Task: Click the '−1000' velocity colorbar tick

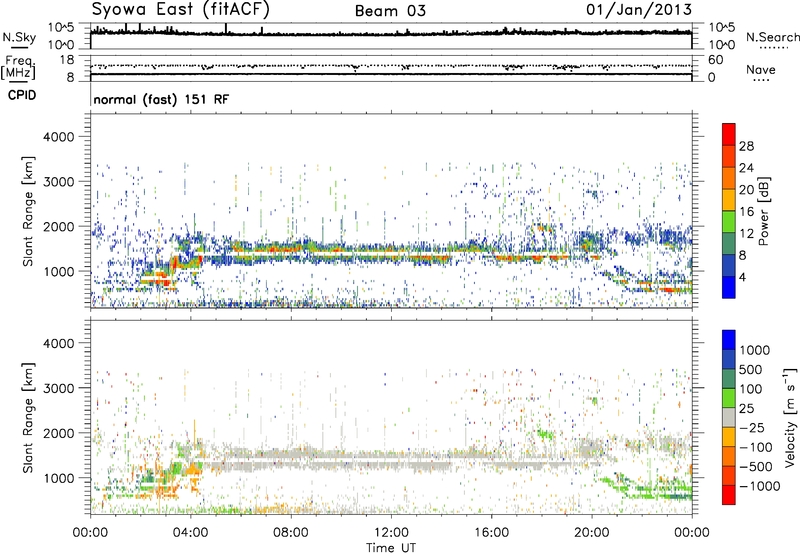Action: point(759,486)
